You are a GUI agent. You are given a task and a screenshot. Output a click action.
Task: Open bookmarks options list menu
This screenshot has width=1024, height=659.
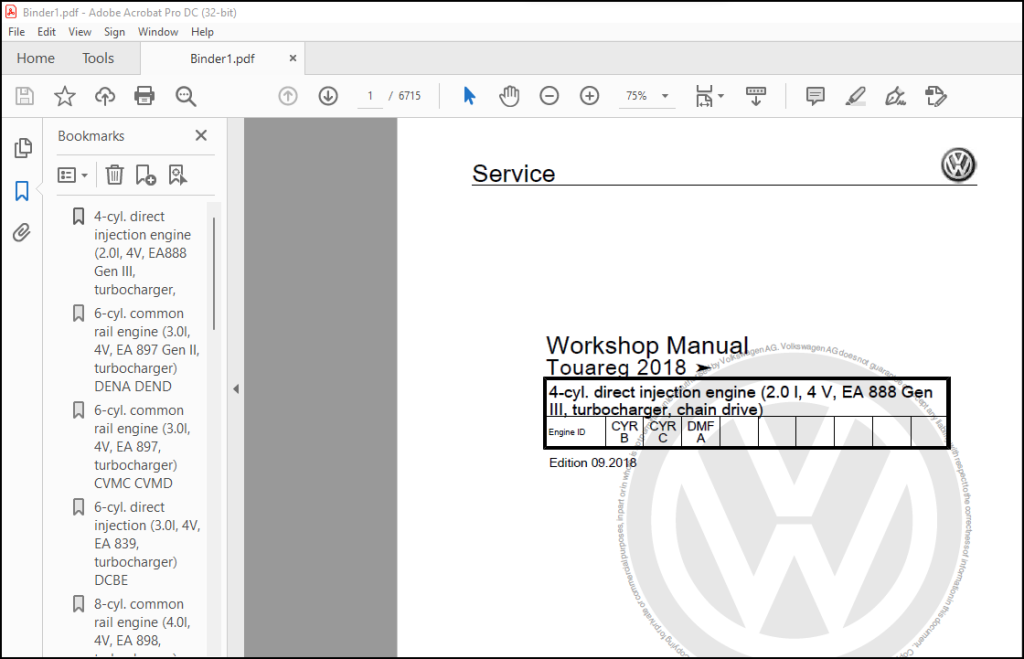tap(72, 175)
